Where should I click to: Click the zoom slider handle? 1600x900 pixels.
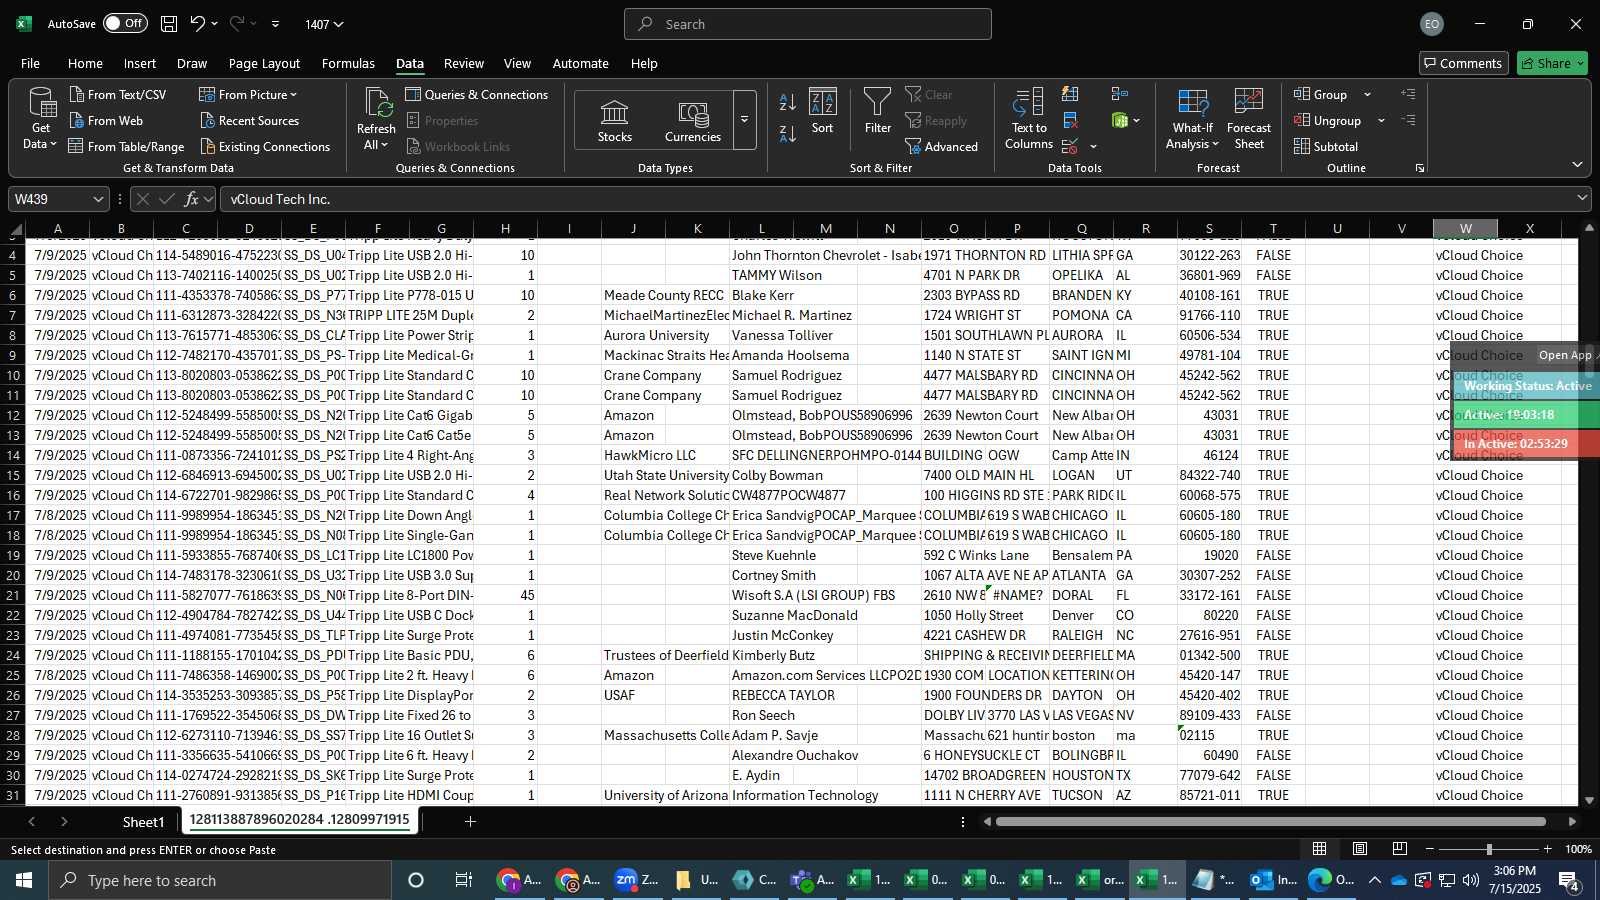click(1489, 849)
